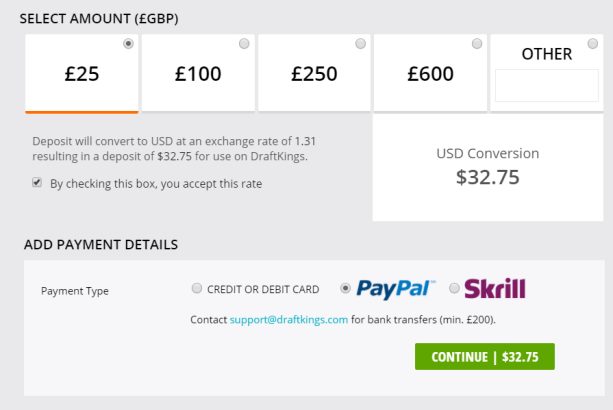Image resolution: width=613 pixels, height=410 pixels.
Task: Select the £250 radio button
Action: (x=360, y=43)
